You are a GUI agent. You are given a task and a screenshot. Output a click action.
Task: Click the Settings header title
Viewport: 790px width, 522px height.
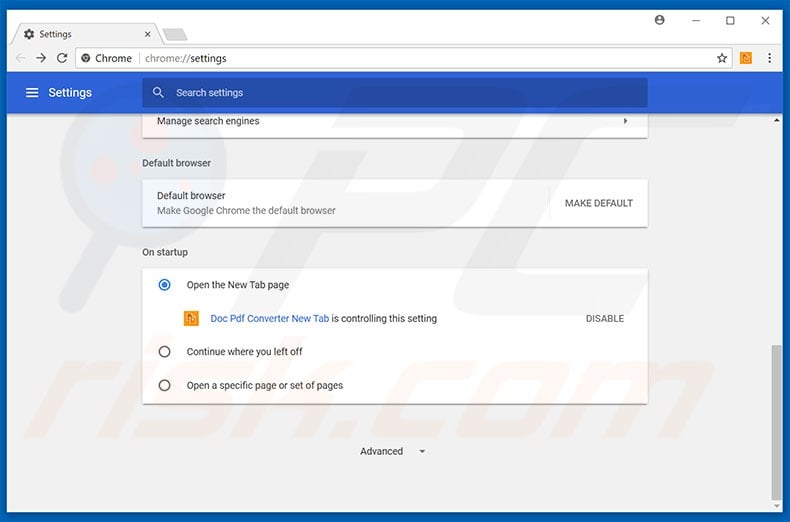pyautogui.click(x=70, y=93)
